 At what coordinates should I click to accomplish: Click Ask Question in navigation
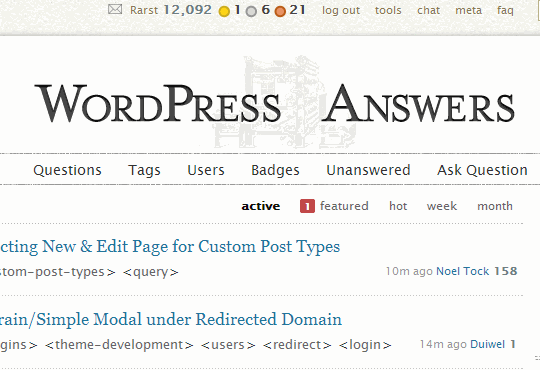[482, 170]
